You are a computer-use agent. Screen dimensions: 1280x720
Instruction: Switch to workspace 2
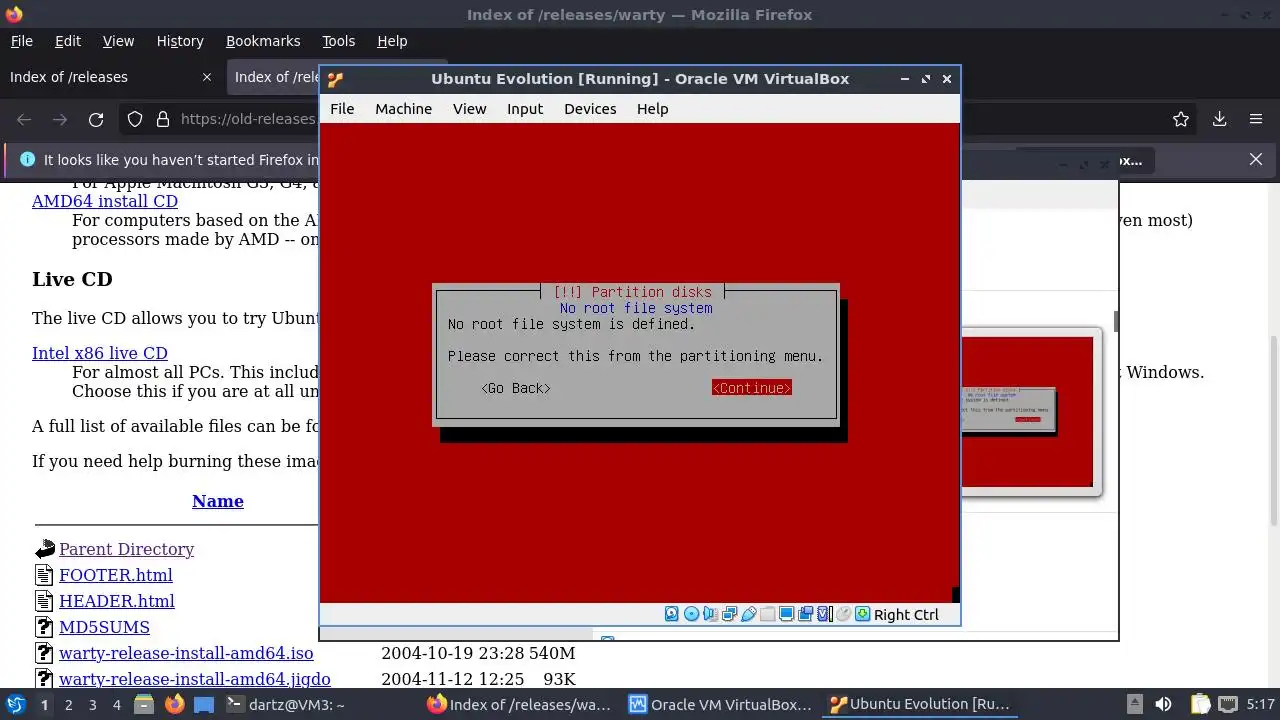(68, 704)
